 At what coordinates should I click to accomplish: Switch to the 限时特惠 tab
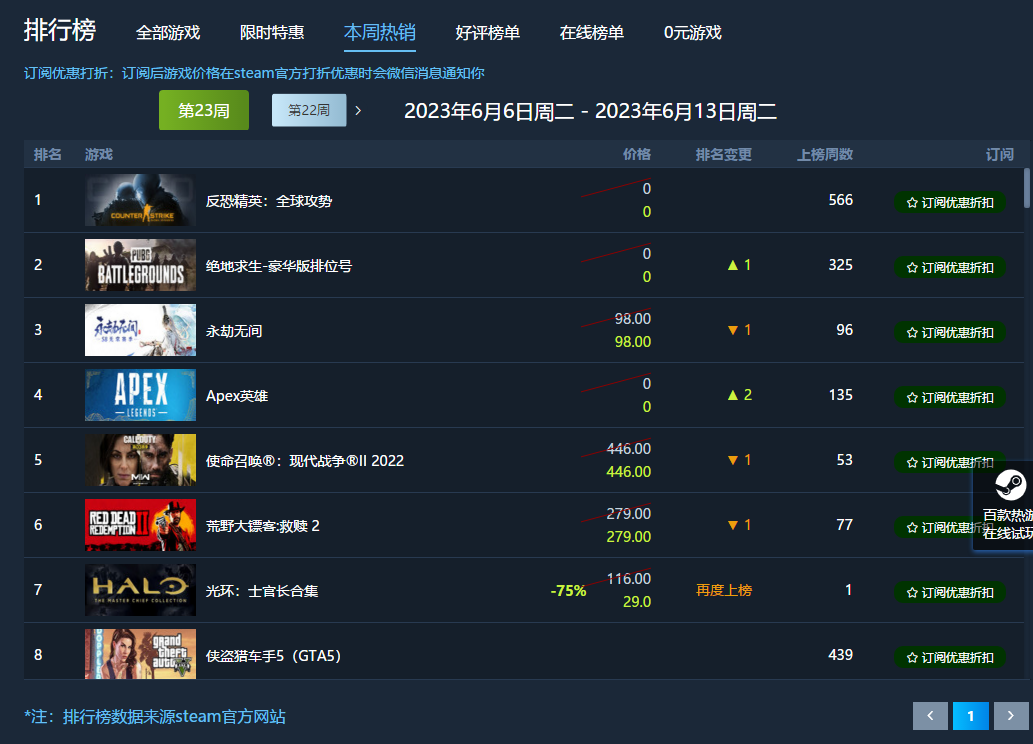tap(272, 32)
